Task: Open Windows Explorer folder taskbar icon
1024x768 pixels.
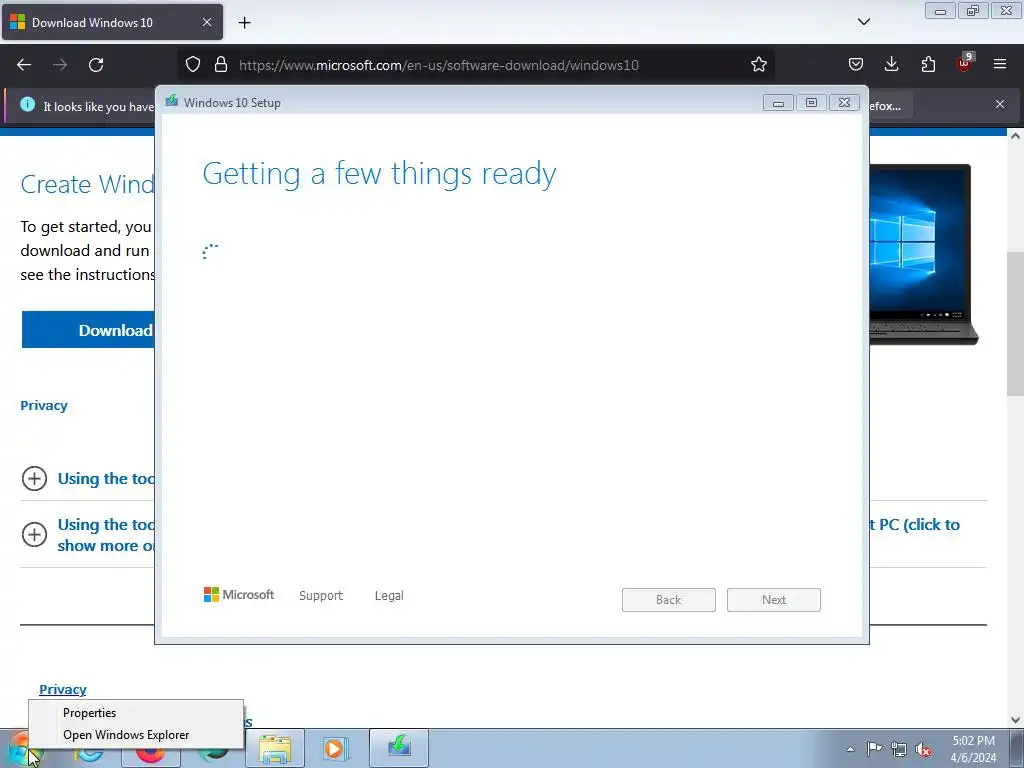Action: point(275,748)
